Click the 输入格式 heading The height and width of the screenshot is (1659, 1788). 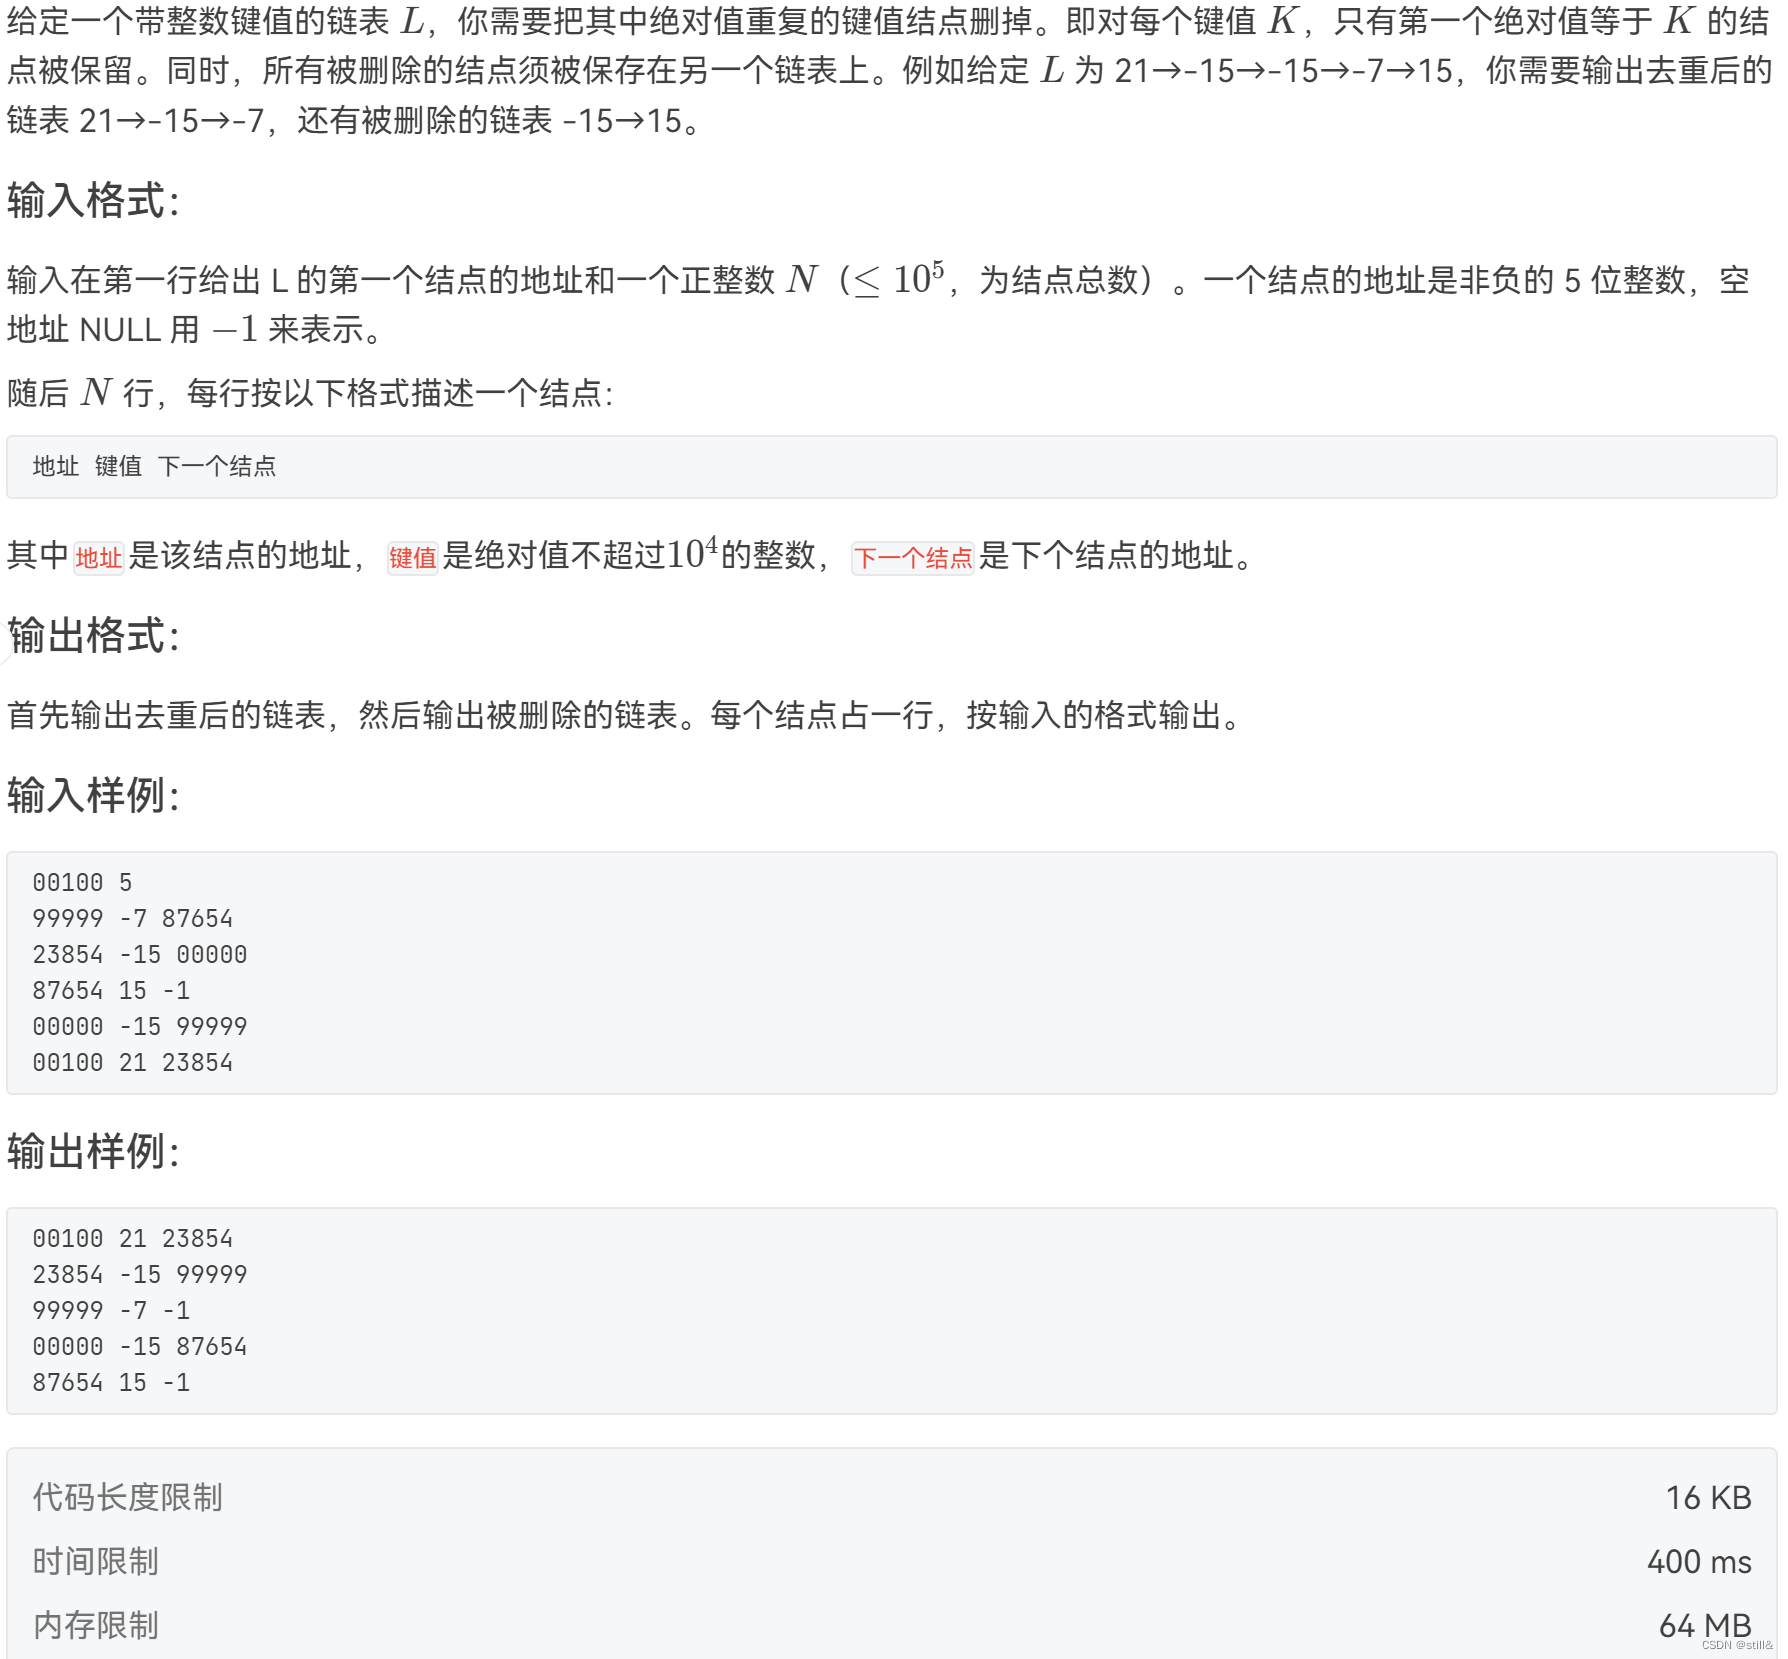click(93, 200)
